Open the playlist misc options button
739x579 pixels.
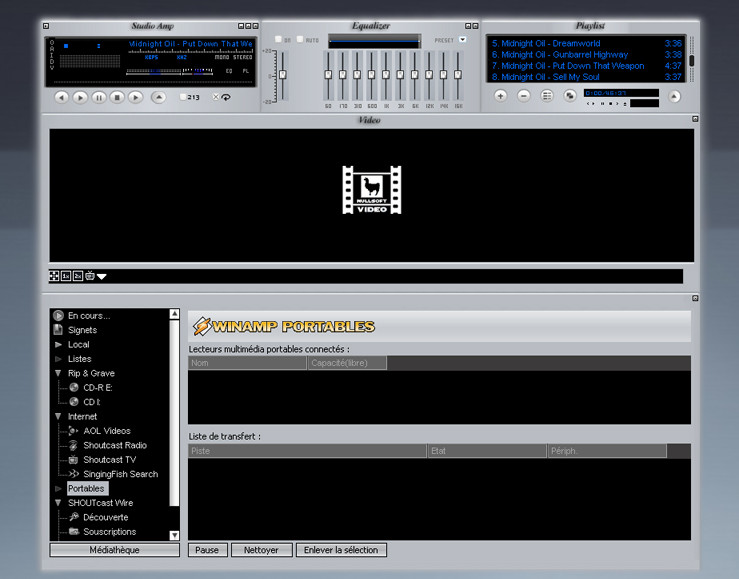point(570,96)
